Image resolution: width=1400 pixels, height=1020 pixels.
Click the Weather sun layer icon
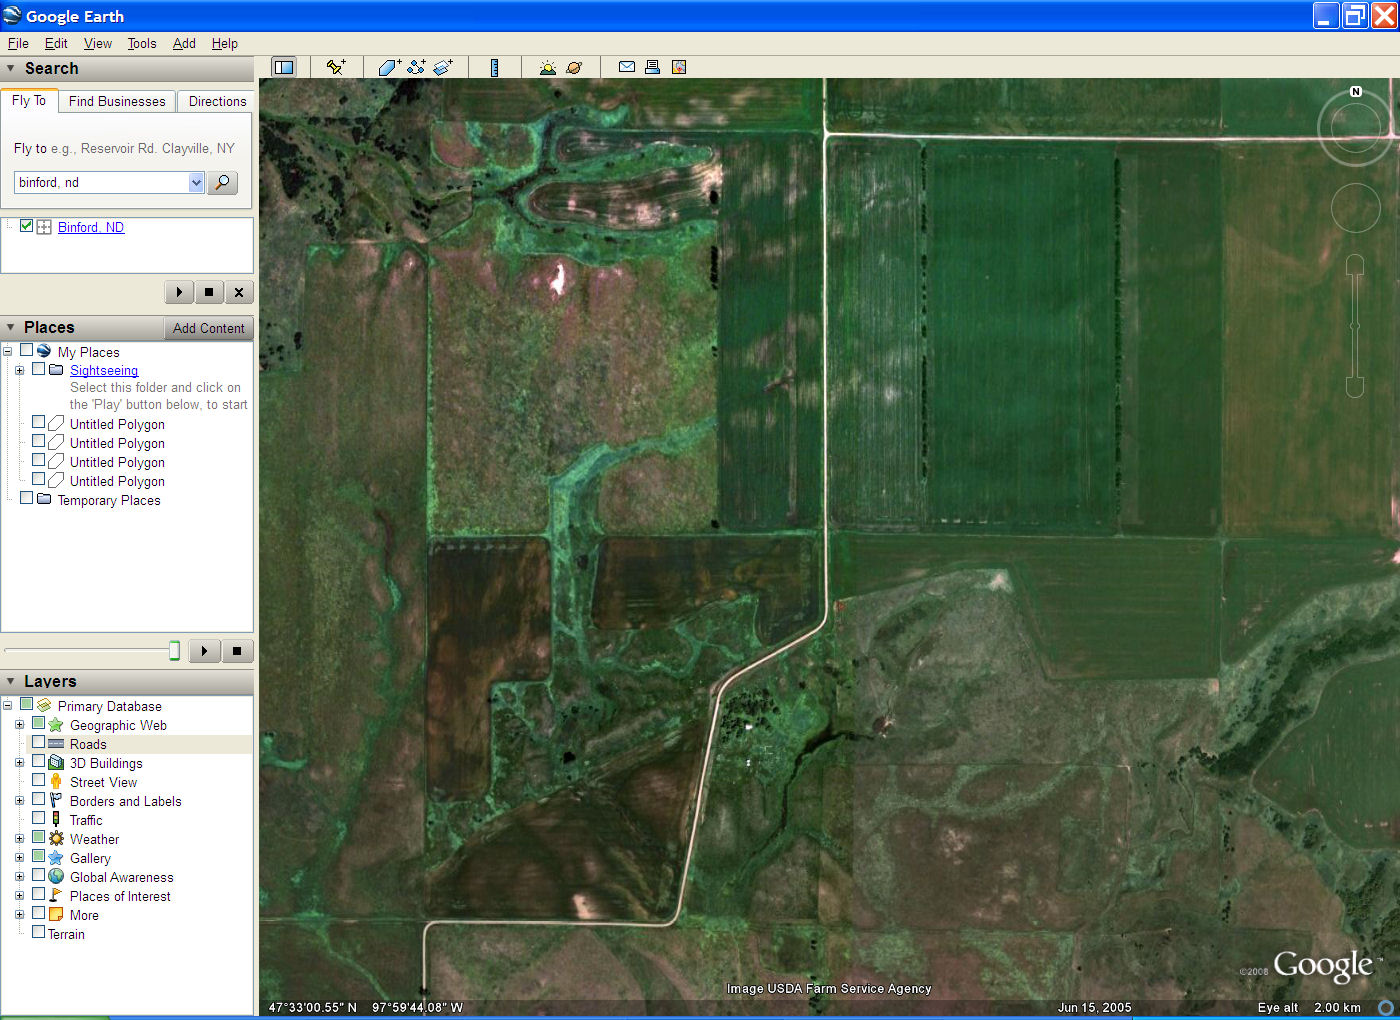pos(56,839)
